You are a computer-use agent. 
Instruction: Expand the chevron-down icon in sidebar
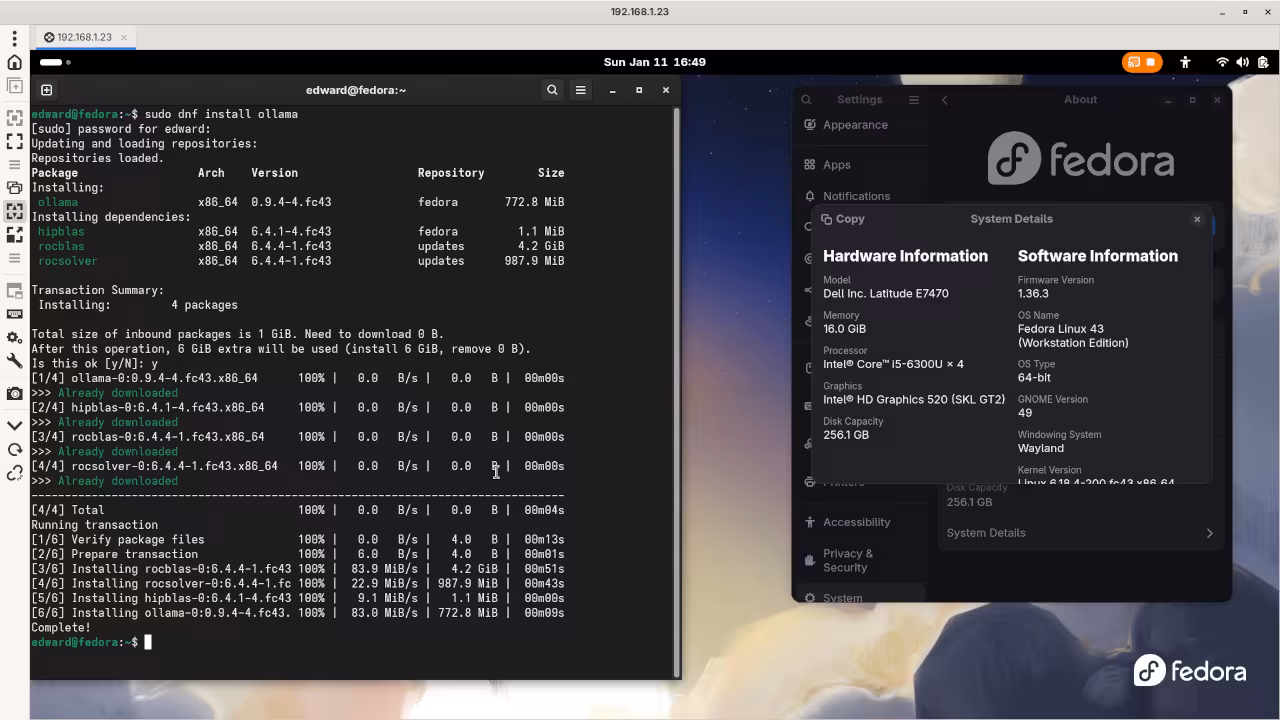[x=14, y=426]
